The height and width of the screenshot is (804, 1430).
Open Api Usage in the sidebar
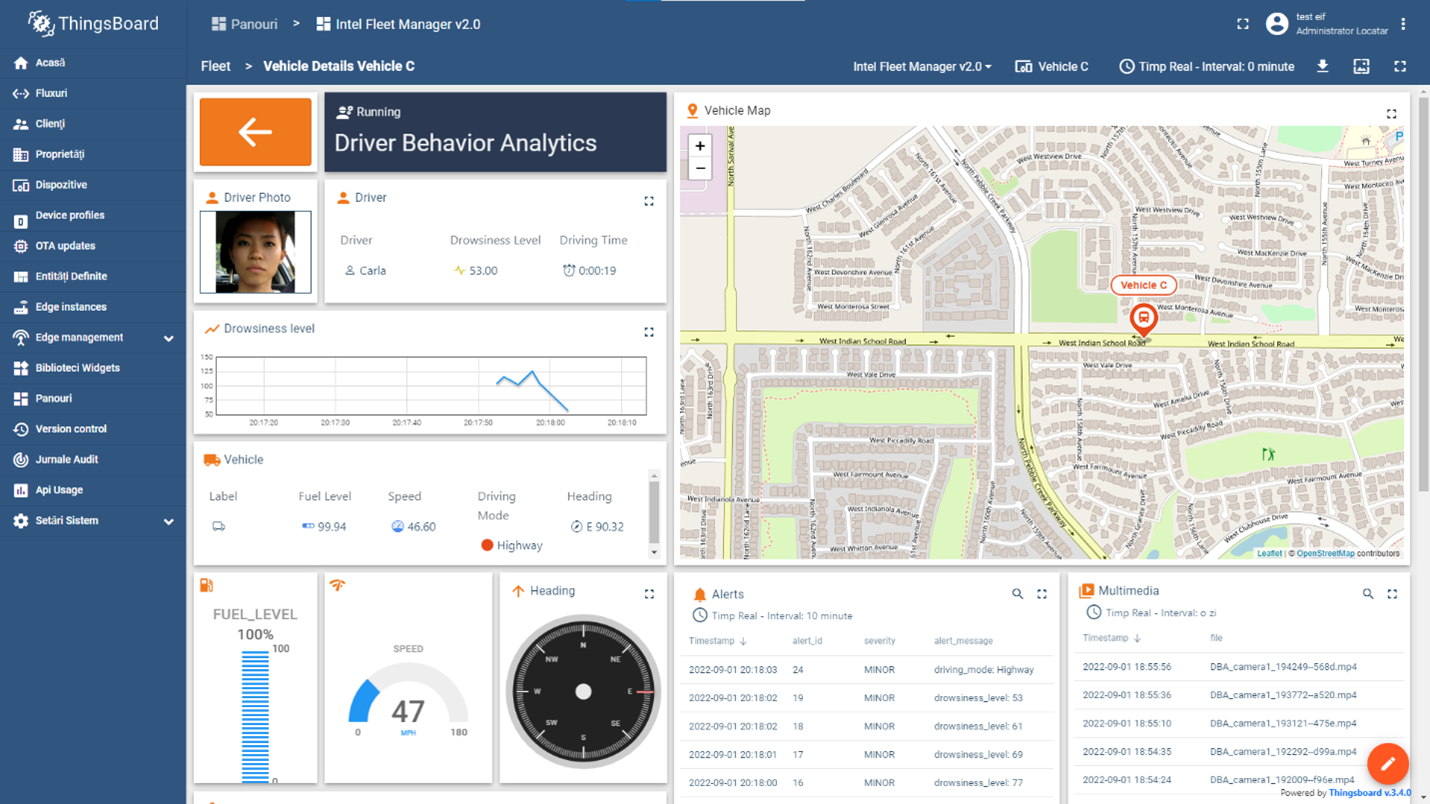[93, 490]
